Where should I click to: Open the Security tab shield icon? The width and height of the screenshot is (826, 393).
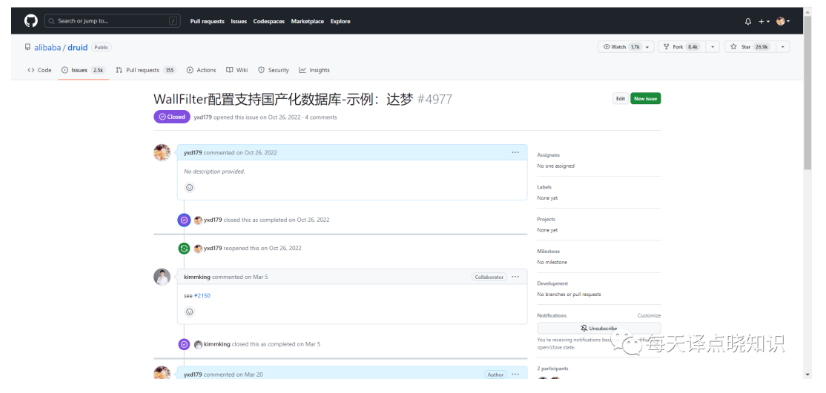[x=261, y=70]
